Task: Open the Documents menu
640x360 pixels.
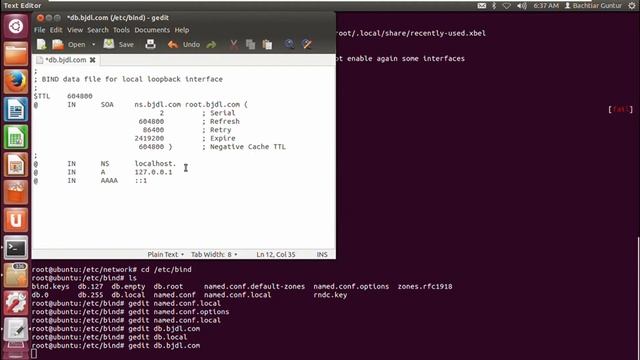Action: click(152, 30)
